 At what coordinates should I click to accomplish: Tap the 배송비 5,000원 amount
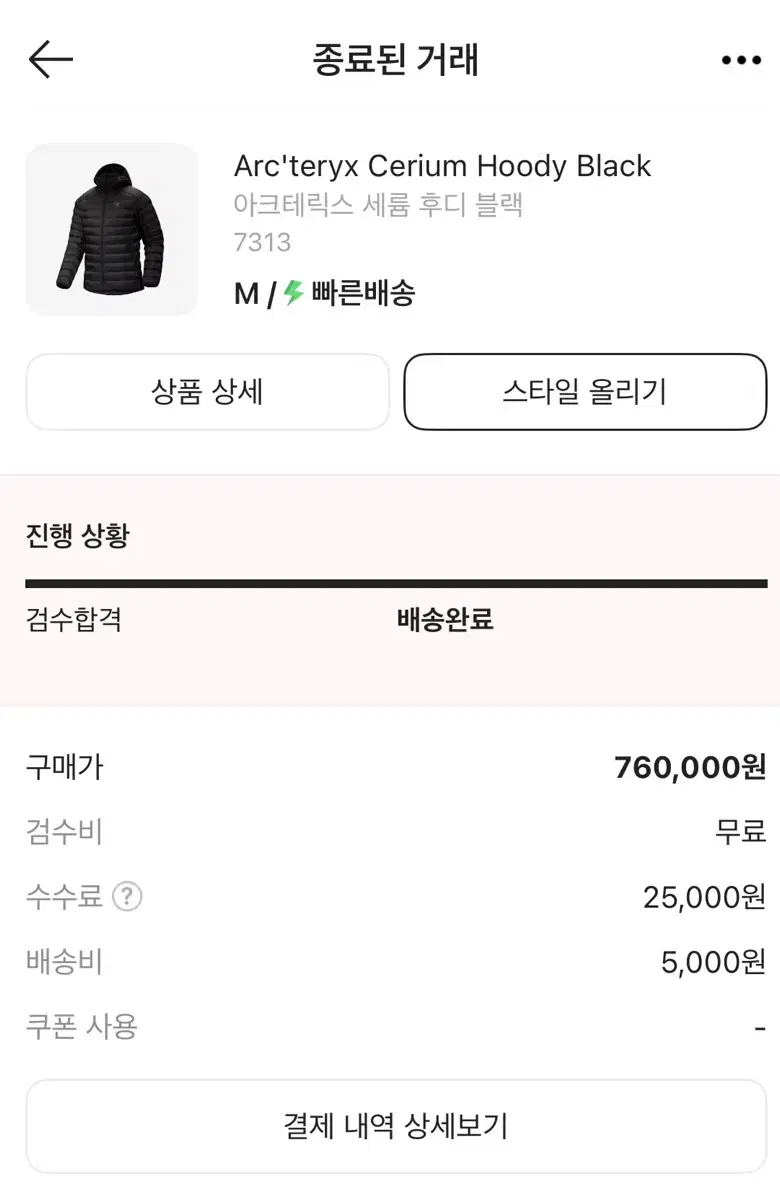pos(713,962)
